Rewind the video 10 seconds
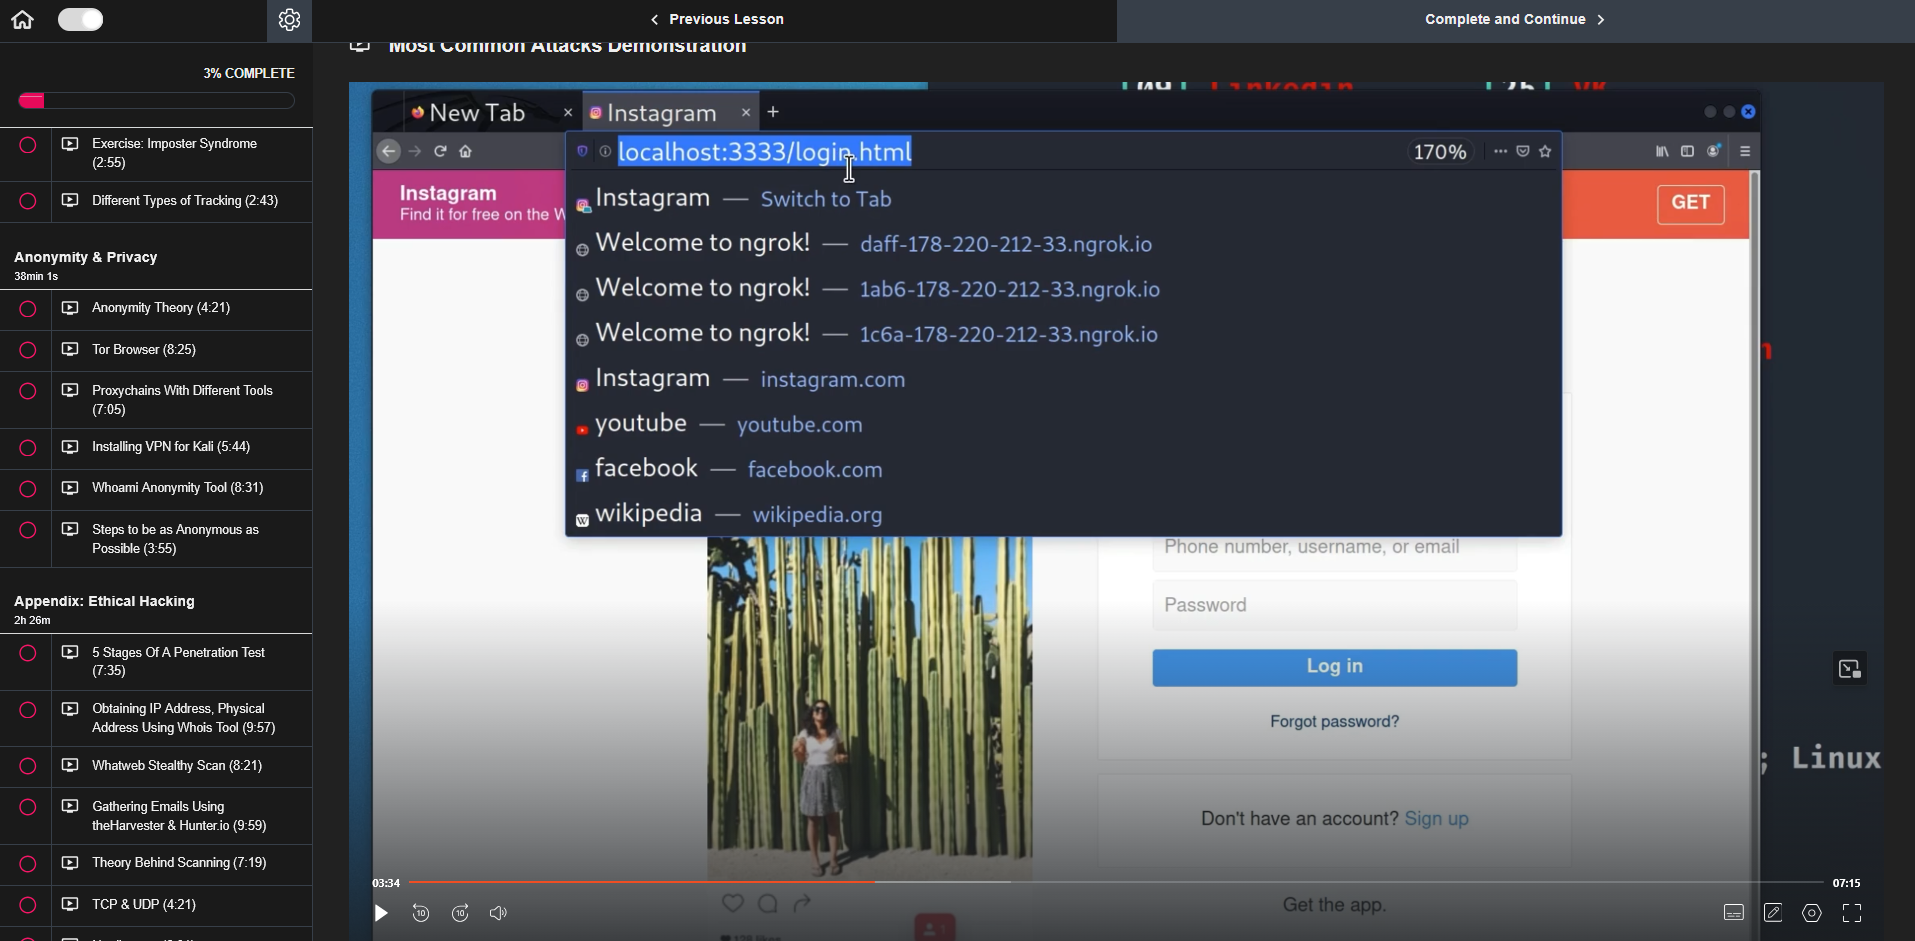The image size is (1915, 941). pos(421,913)
